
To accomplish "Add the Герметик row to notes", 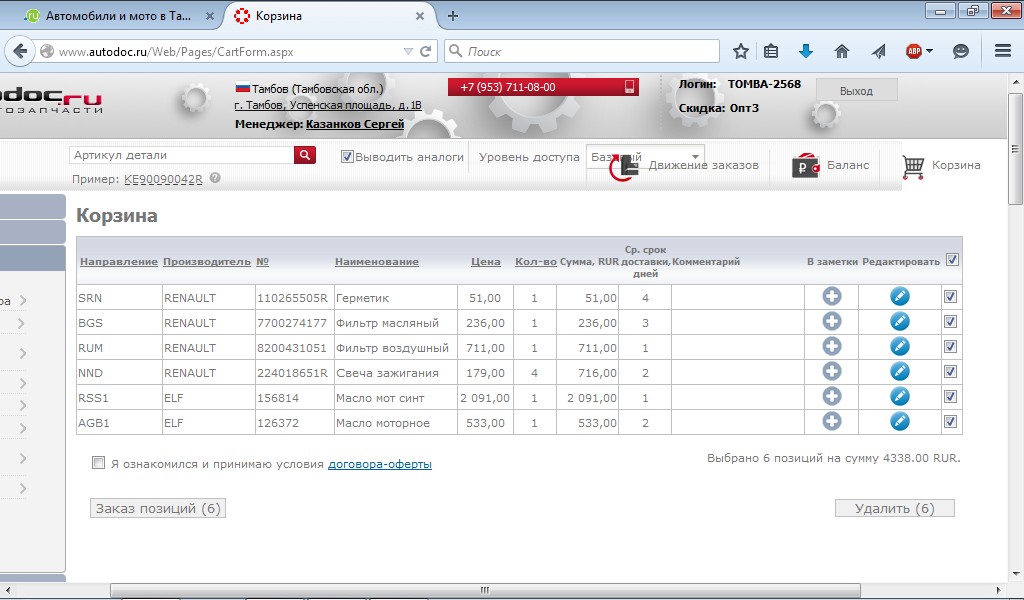I will (831, 296).
